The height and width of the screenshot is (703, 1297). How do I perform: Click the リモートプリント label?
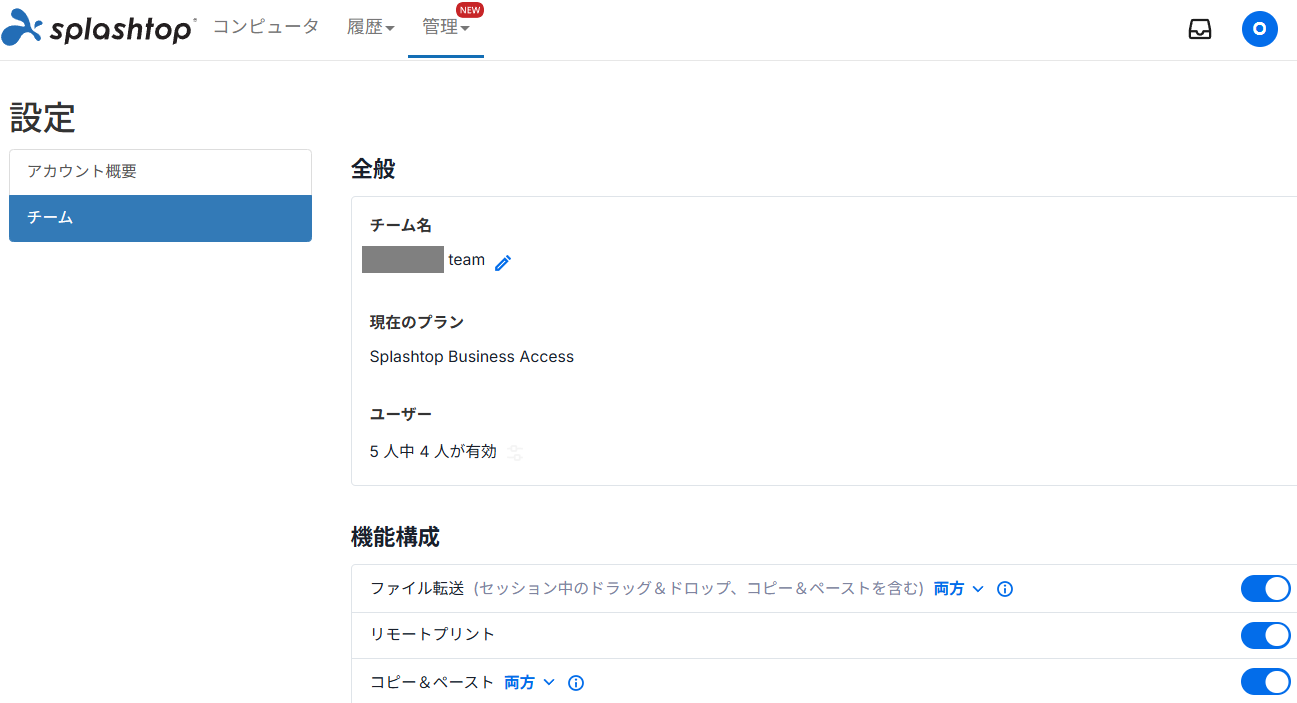point(433,635)
